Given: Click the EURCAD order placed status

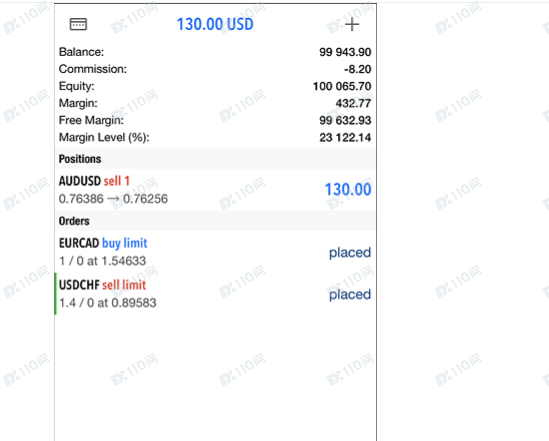Looking at the screenshot, I should [350, 253].
